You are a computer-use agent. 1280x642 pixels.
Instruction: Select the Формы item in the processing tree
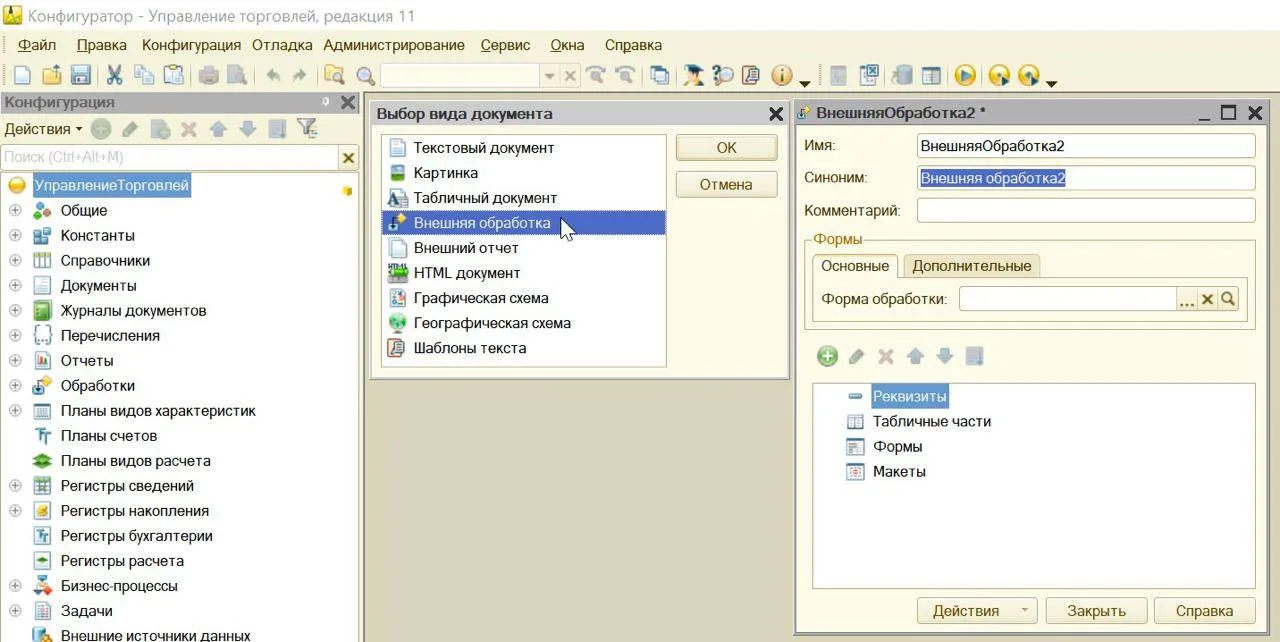tap(898, 447)
